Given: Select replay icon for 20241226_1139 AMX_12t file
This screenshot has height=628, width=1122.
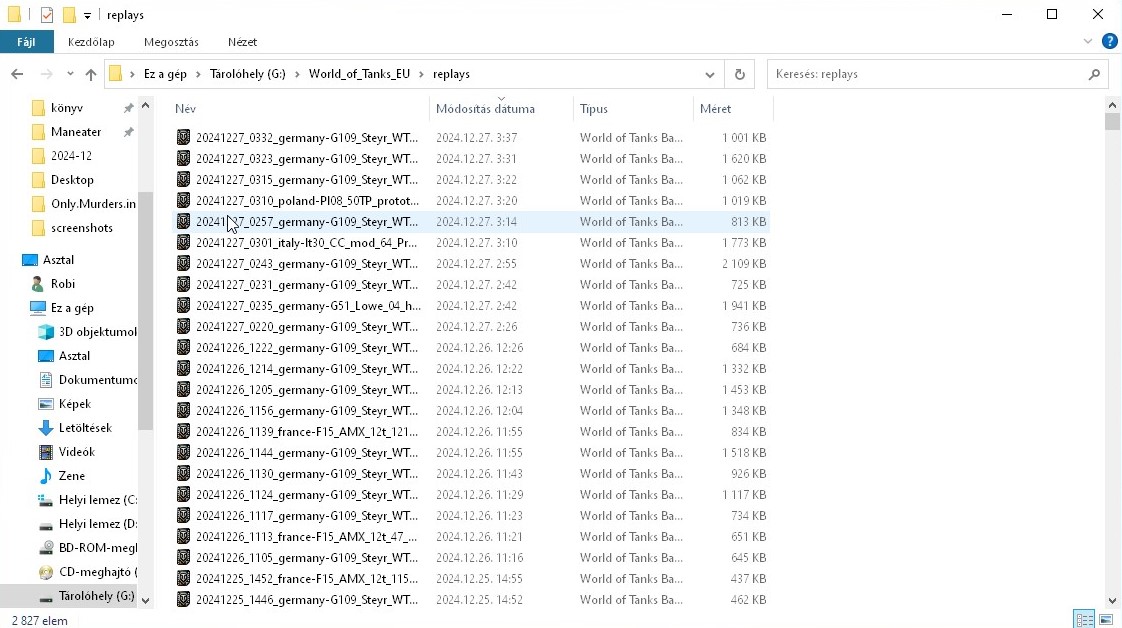Looking at the screenshot, I should pos(183,431).
